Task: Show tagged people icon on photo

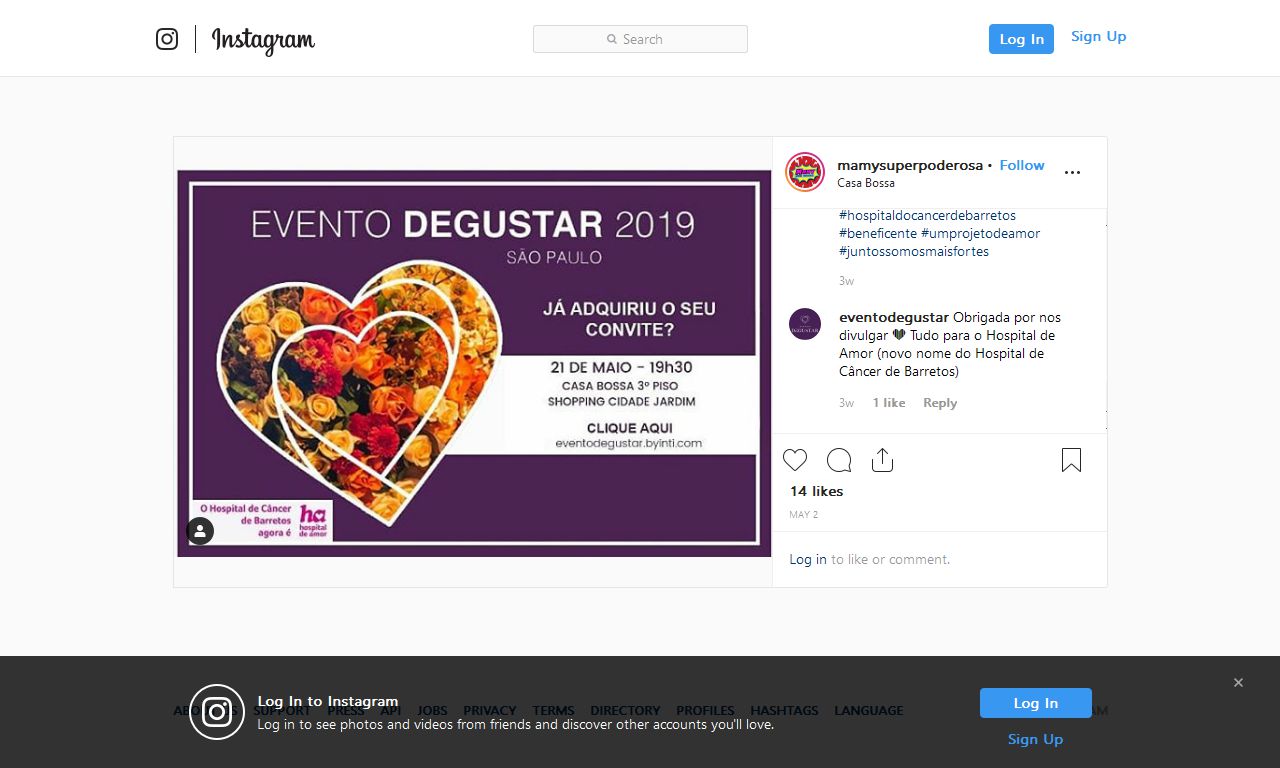Action: [x=200, y=531]
